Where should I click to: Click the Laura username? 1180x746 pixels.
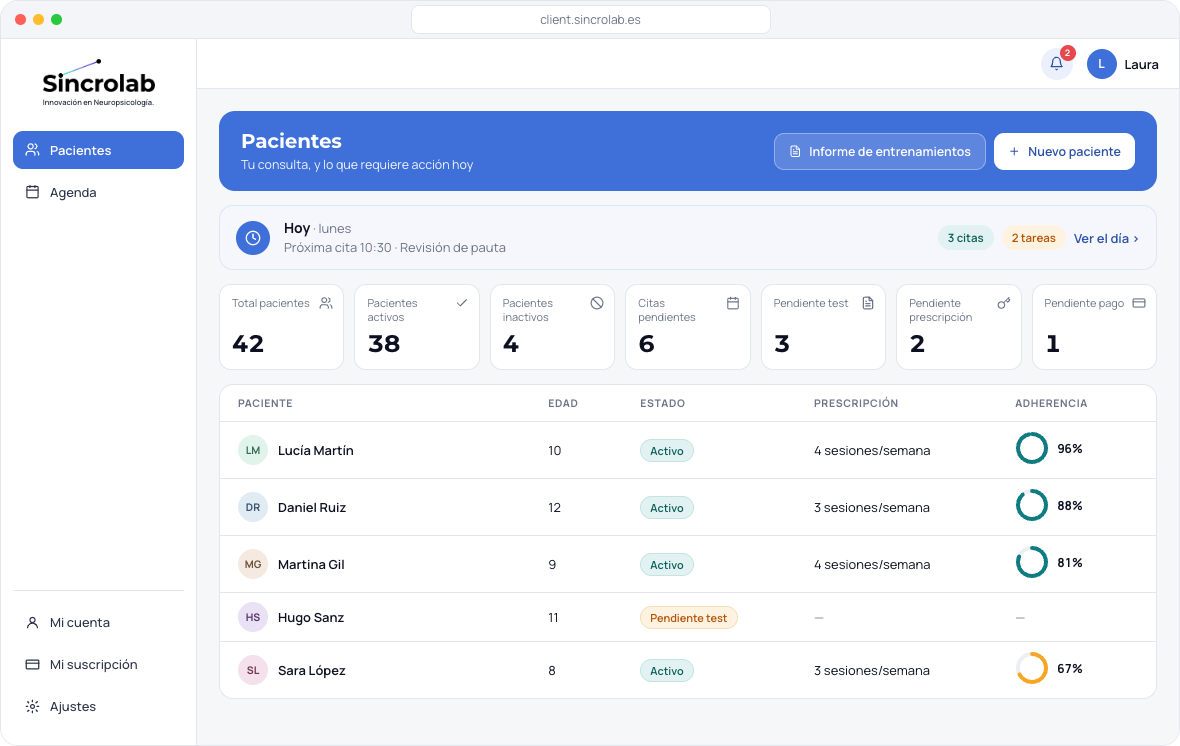coord(1141,65)
